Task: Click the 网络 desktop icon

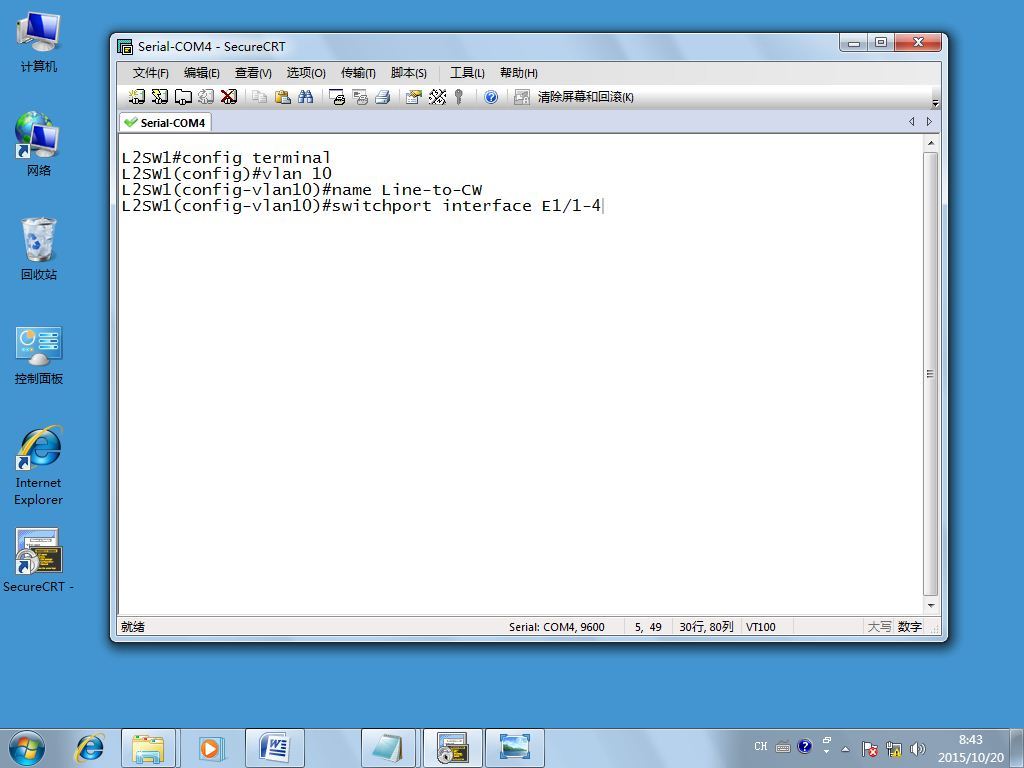Action: tap(39, 144)
